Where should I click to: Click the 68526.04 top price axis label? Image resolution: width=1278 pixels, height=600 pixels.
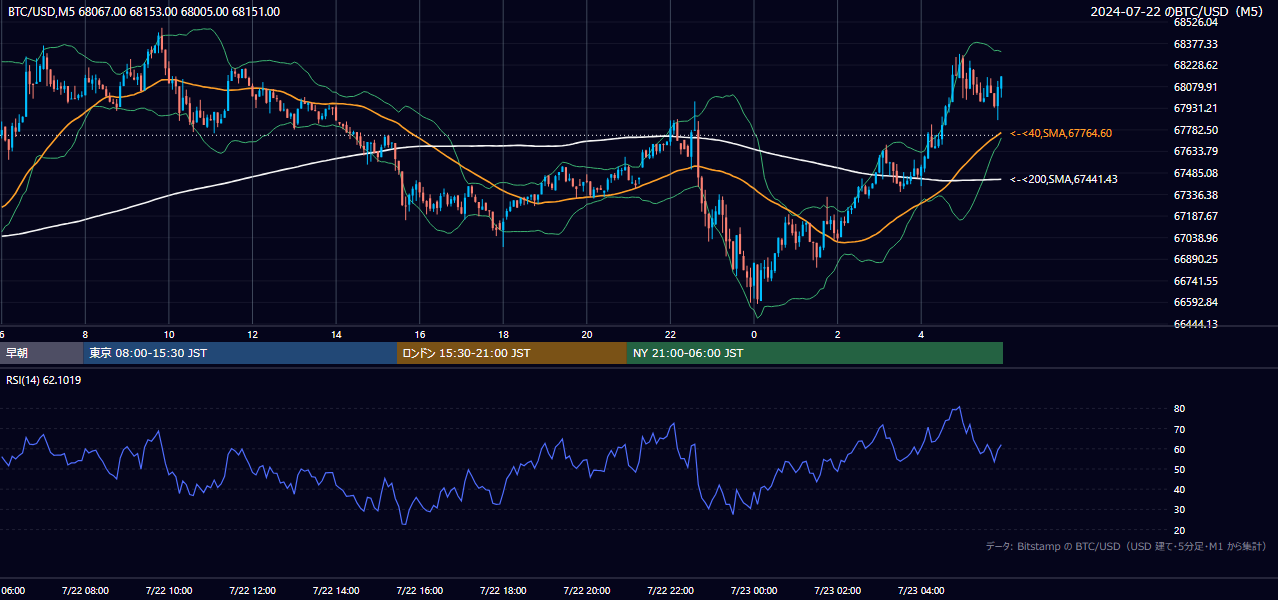coord(1196,22)
